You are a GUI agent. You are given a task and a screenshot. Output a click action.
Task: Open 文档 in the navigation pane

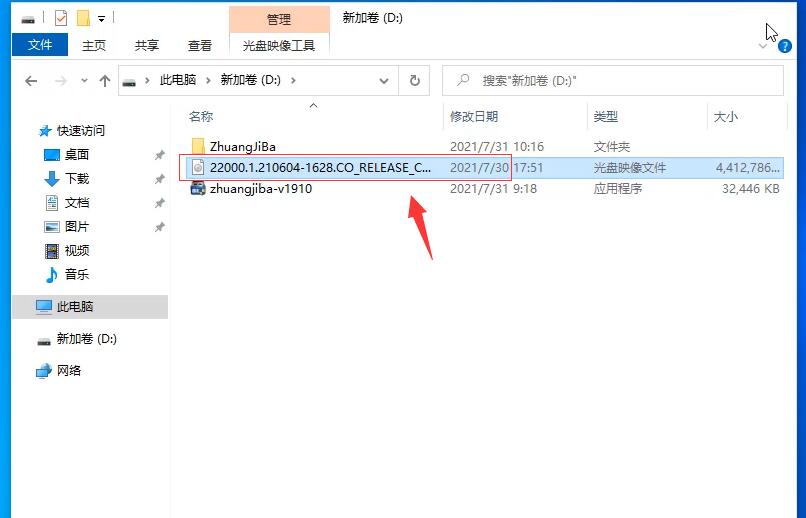(x=77, y=202)
